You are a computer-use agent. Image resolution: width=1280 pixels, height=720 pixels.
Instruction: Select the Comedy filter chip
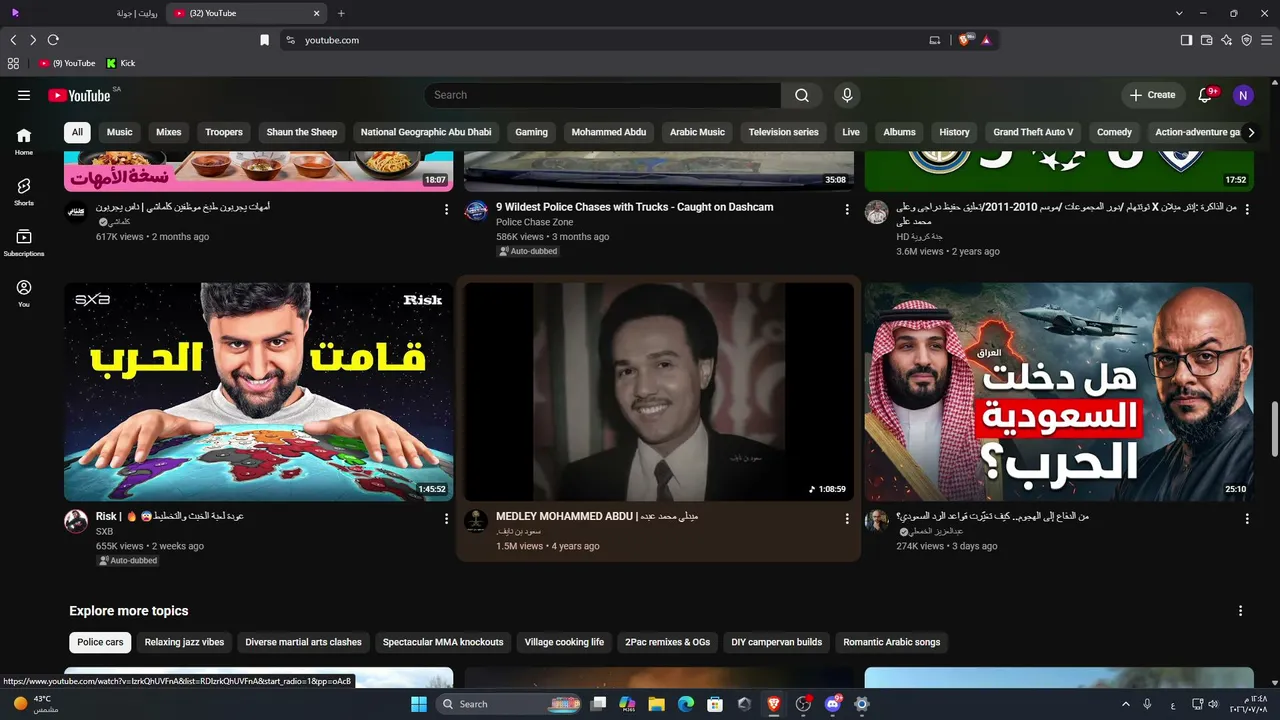[1114, 132]
